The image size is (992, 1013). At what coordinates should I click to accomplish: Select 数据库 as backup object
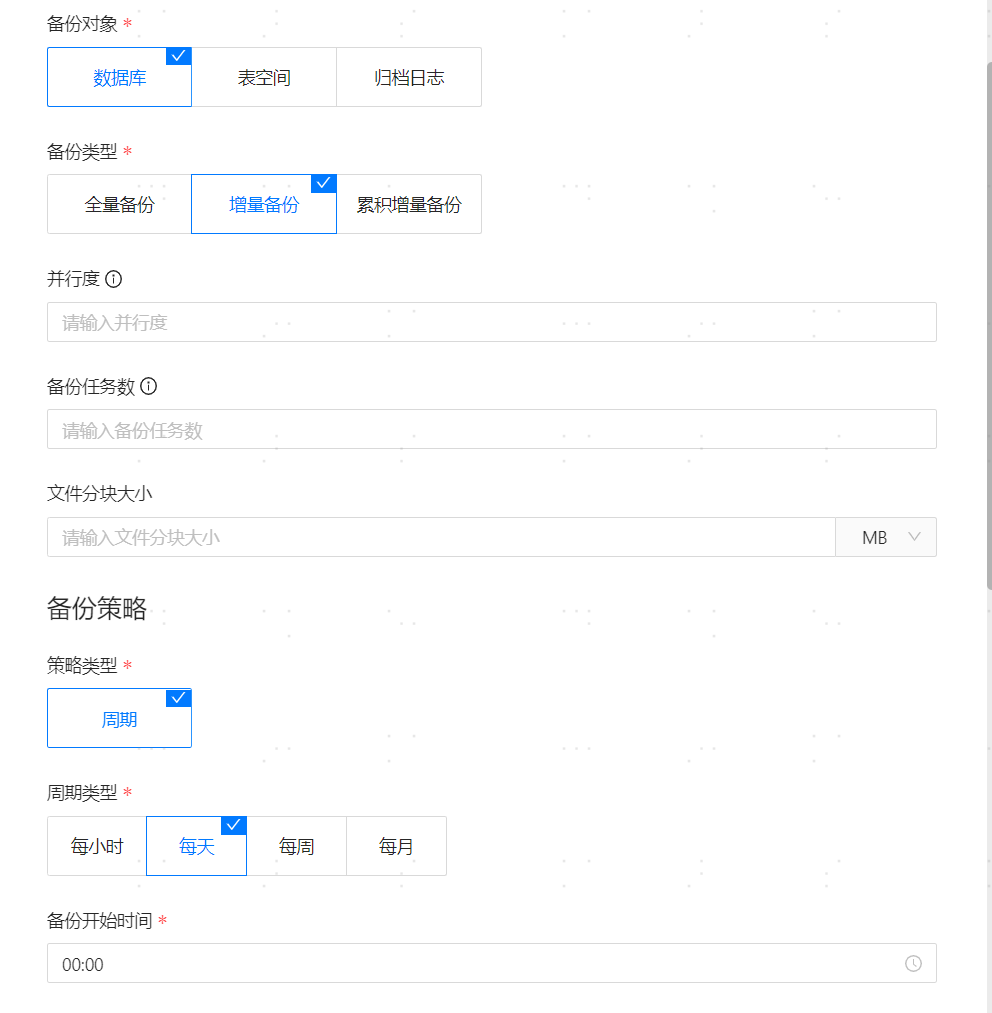pyautogui.click(x=119, y=78)
